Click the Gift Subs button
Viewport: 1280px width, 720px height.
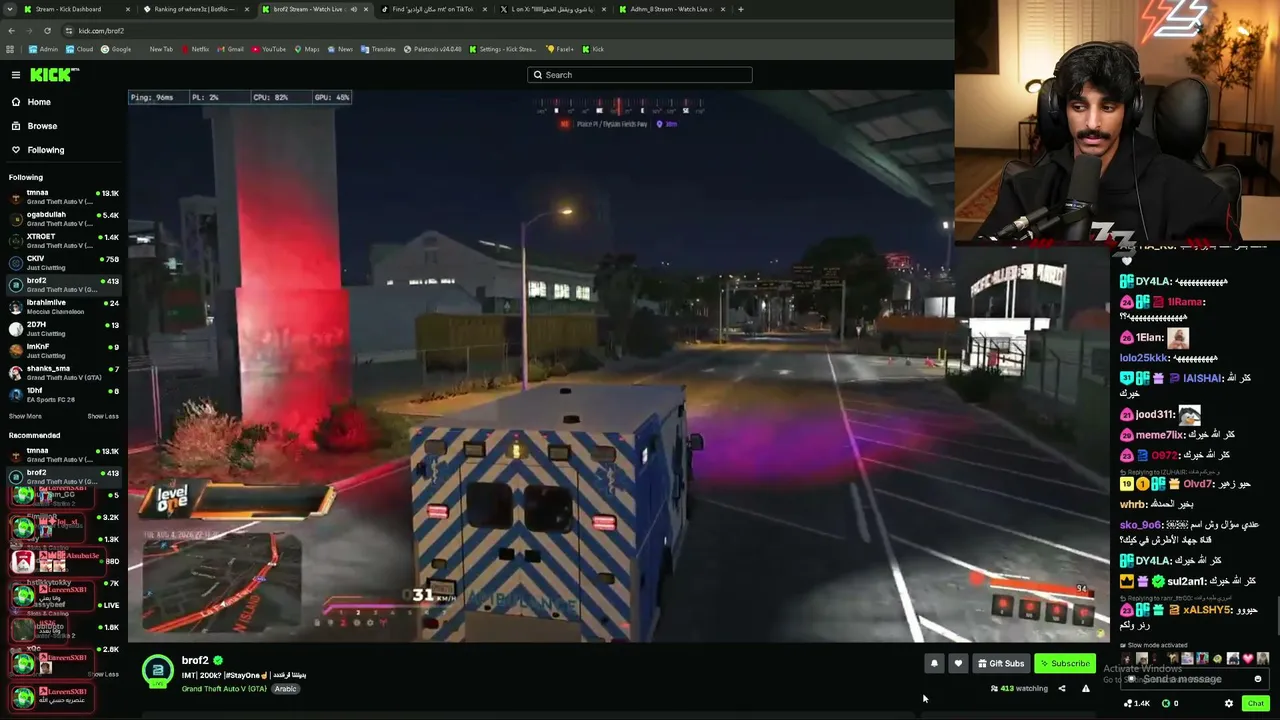coord(1001,663)
